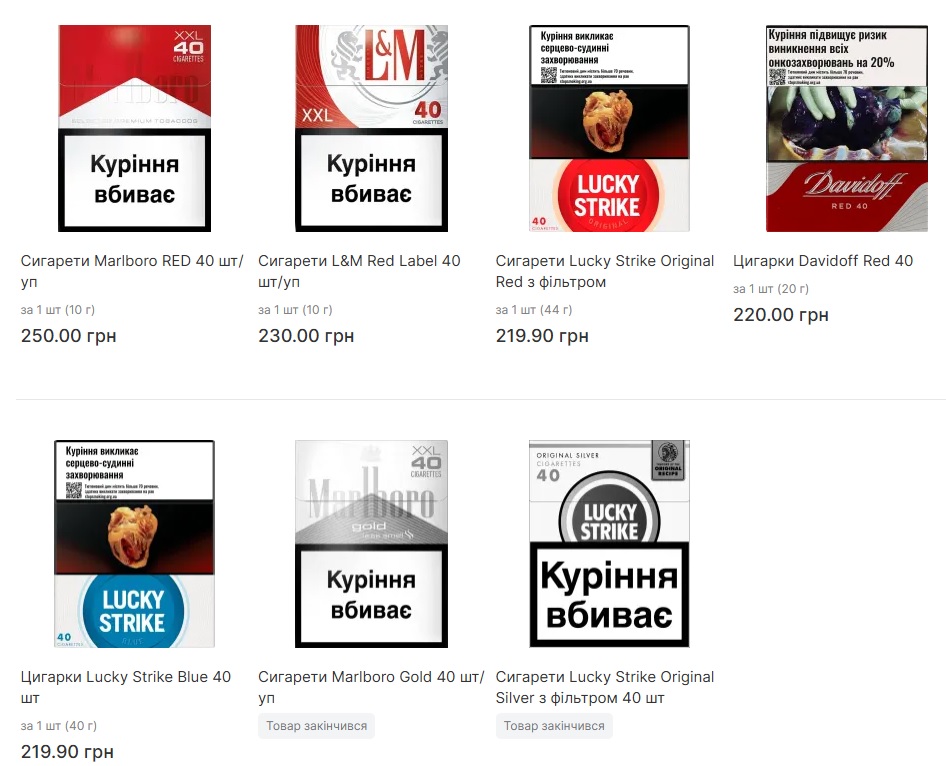Open the Lucky Strike Original Silver pack image
Image resolution: width=946 pixels, height=766 pixels.
coord(609,544)
